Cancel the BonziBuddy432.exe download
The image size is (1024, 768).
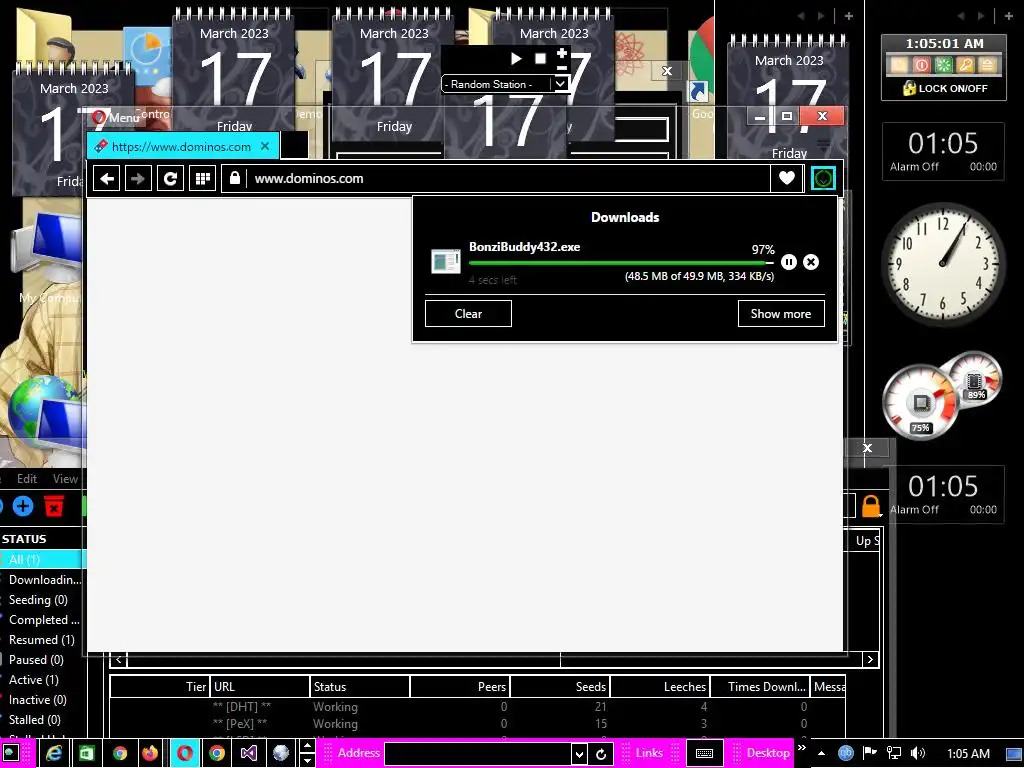pyautogui.click(x=811, y=262)
